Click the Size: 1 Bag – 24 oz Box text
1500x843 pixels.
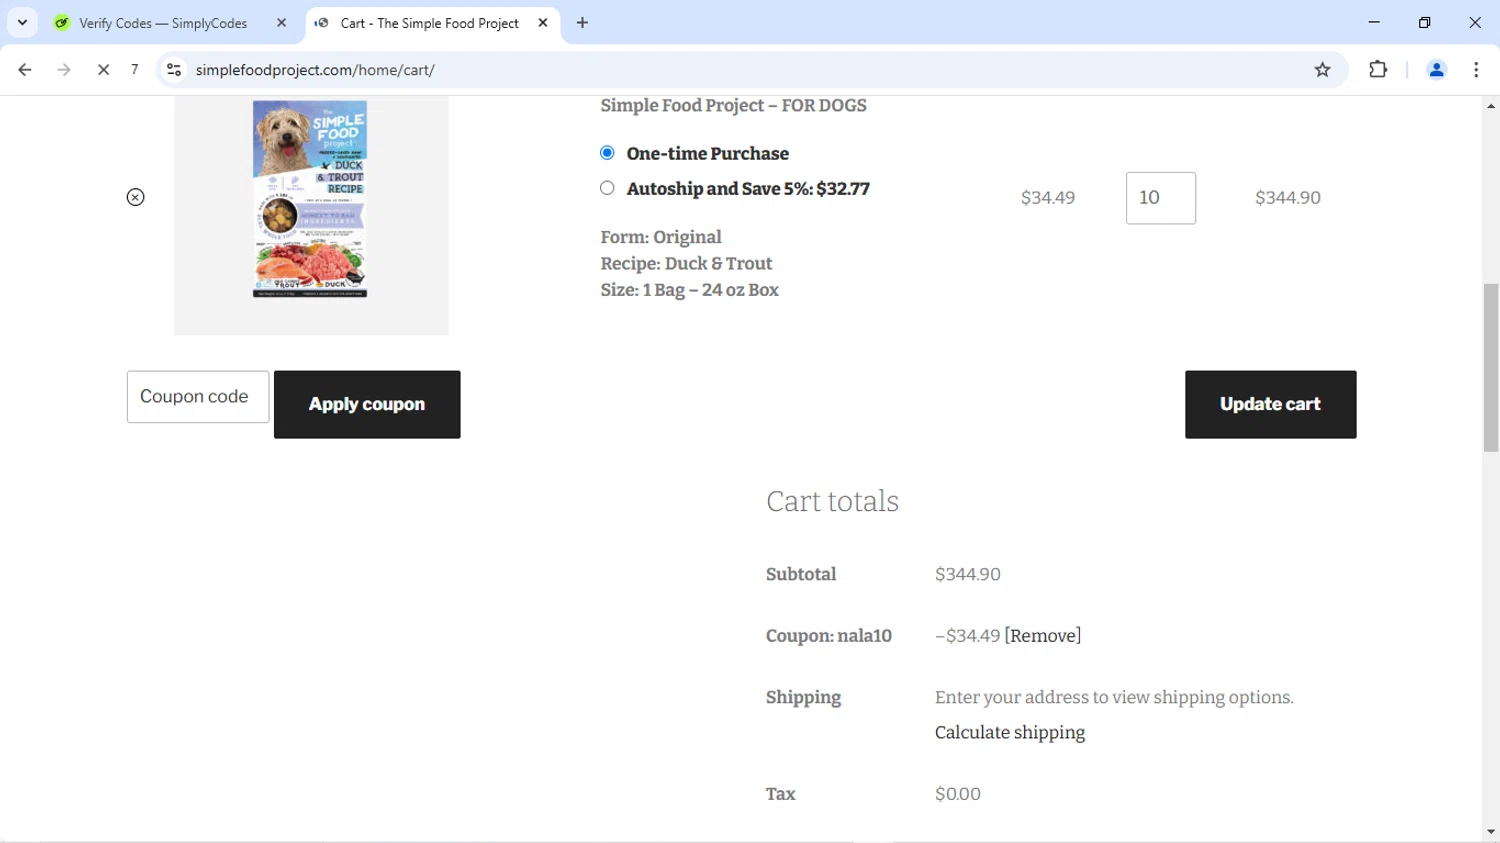click(689, 290)
